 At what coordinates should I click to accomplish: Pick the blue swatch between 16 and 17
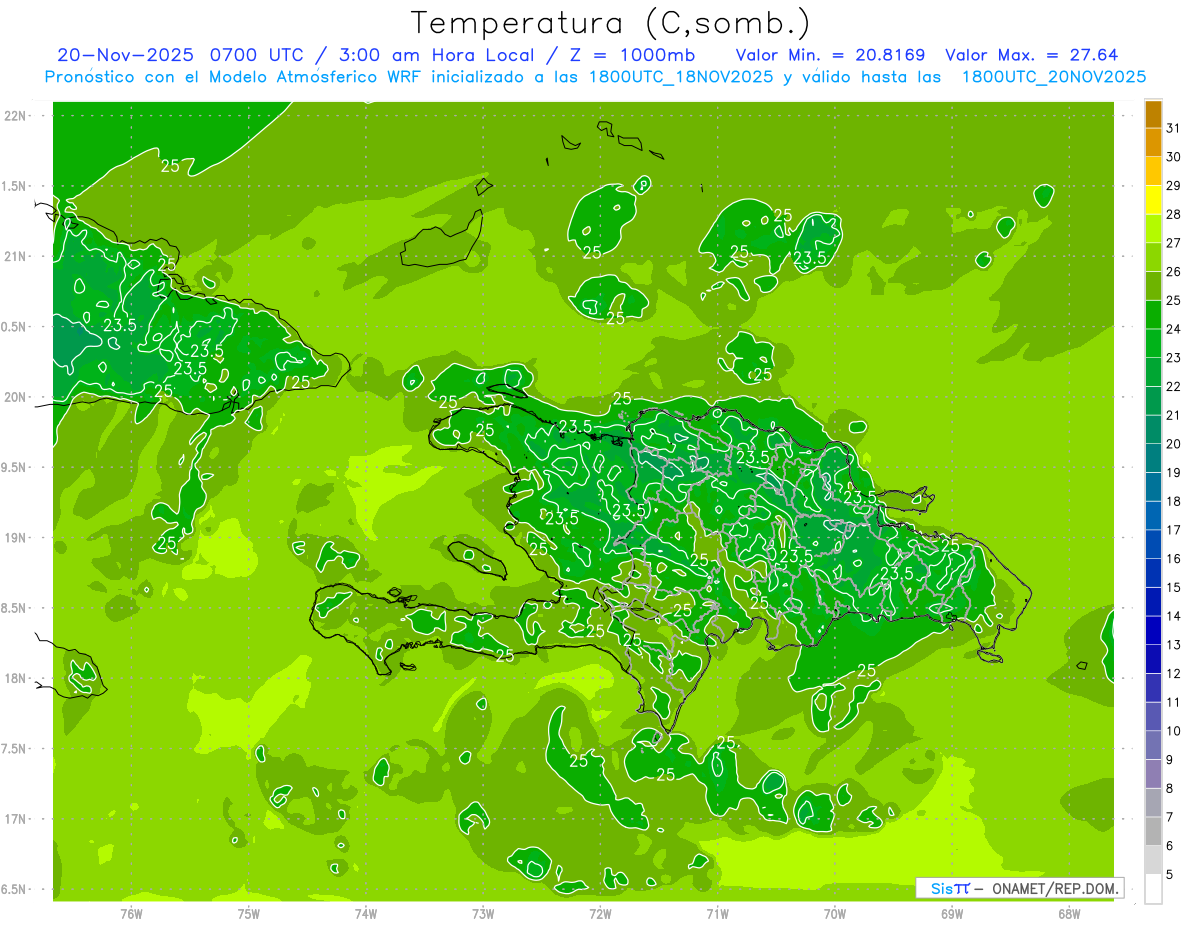point(1153,544)
